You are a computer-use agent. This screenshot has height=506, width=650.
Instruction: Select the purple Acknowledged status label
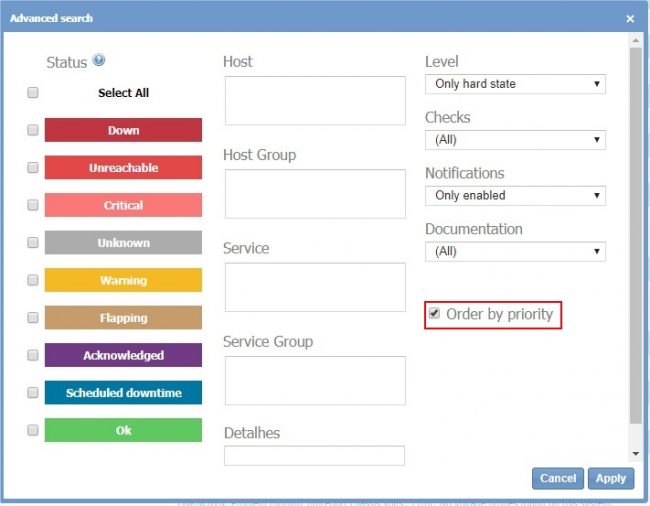(x=123, y=355)
